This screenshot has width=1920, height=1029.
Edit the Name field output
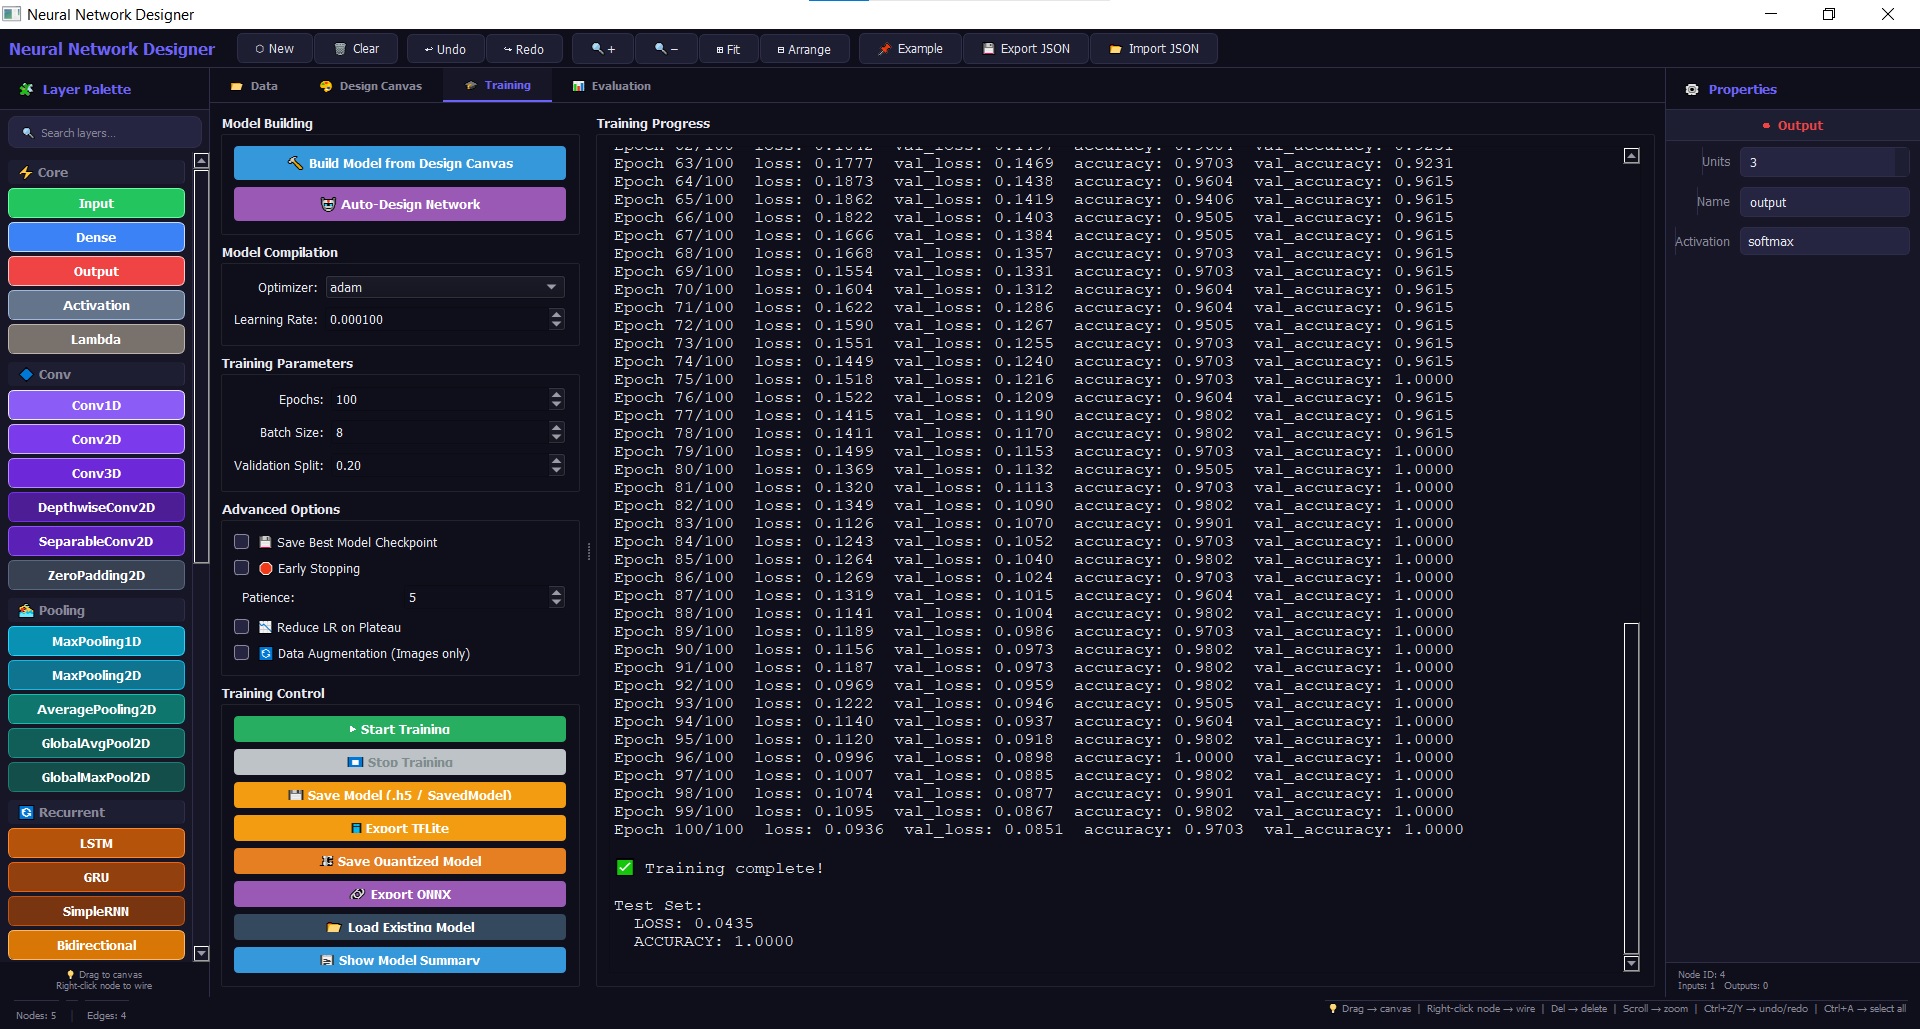coord(1824,202)
